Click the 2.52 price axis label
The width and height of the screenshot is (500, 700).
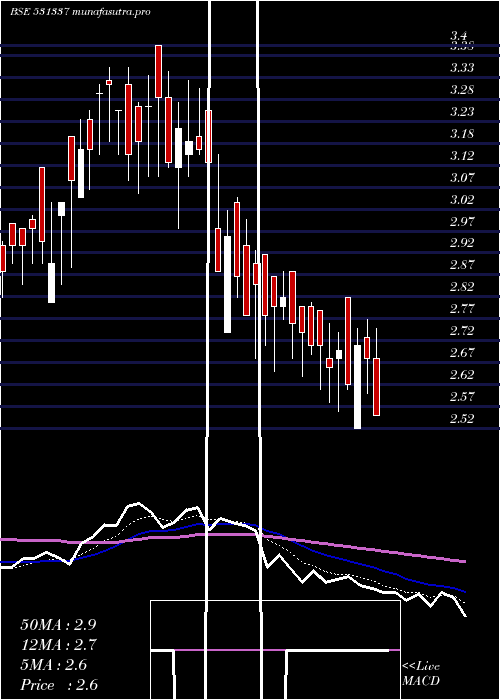click(x=462, y=419)
